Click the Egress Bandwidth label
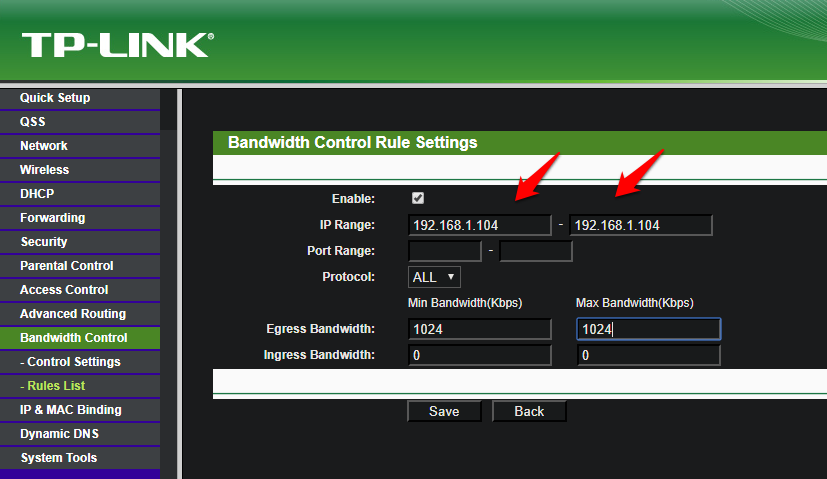827x479 pixels. 321,329
